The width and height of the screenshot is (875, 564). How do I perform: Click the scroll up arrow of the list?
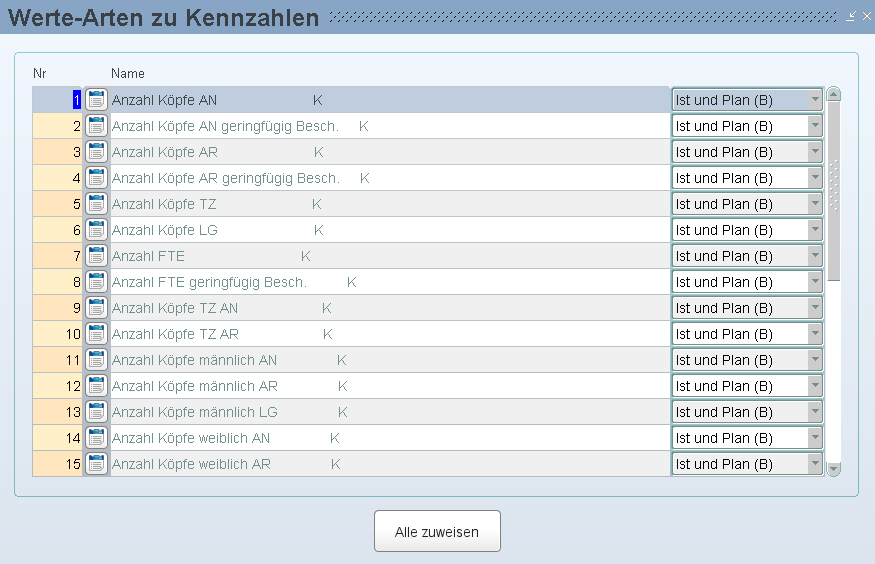(x=833, y=95)
